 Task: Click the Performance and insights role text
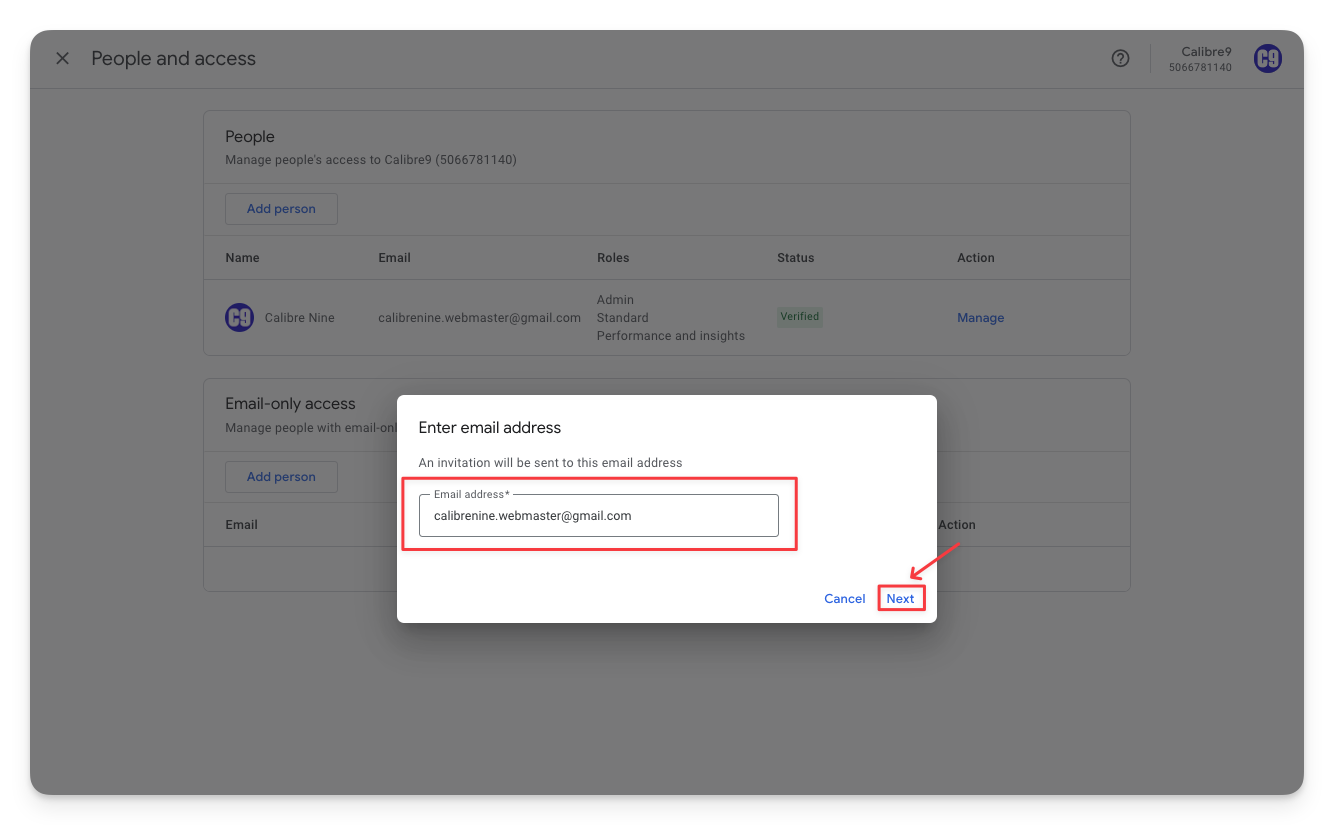pos(670,336)
